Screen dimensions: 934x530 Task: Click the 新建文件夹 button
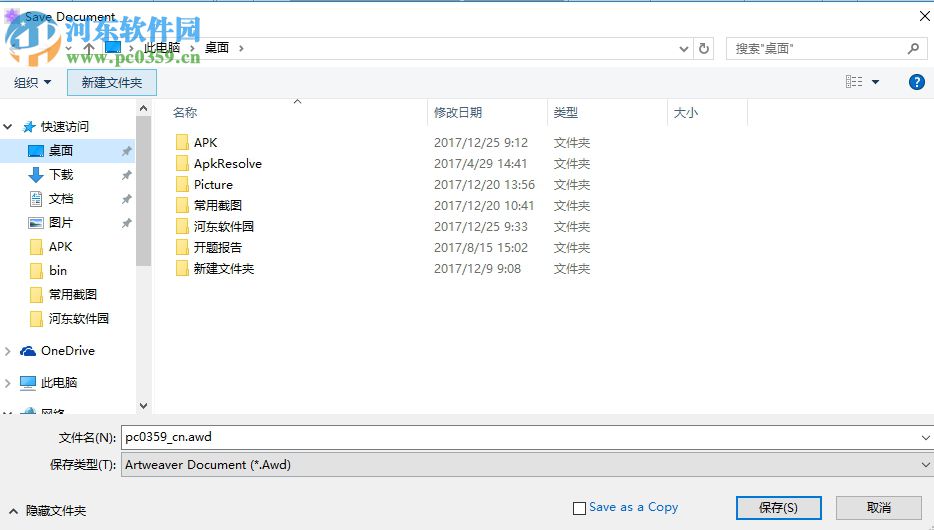click(x=112, y=82)
